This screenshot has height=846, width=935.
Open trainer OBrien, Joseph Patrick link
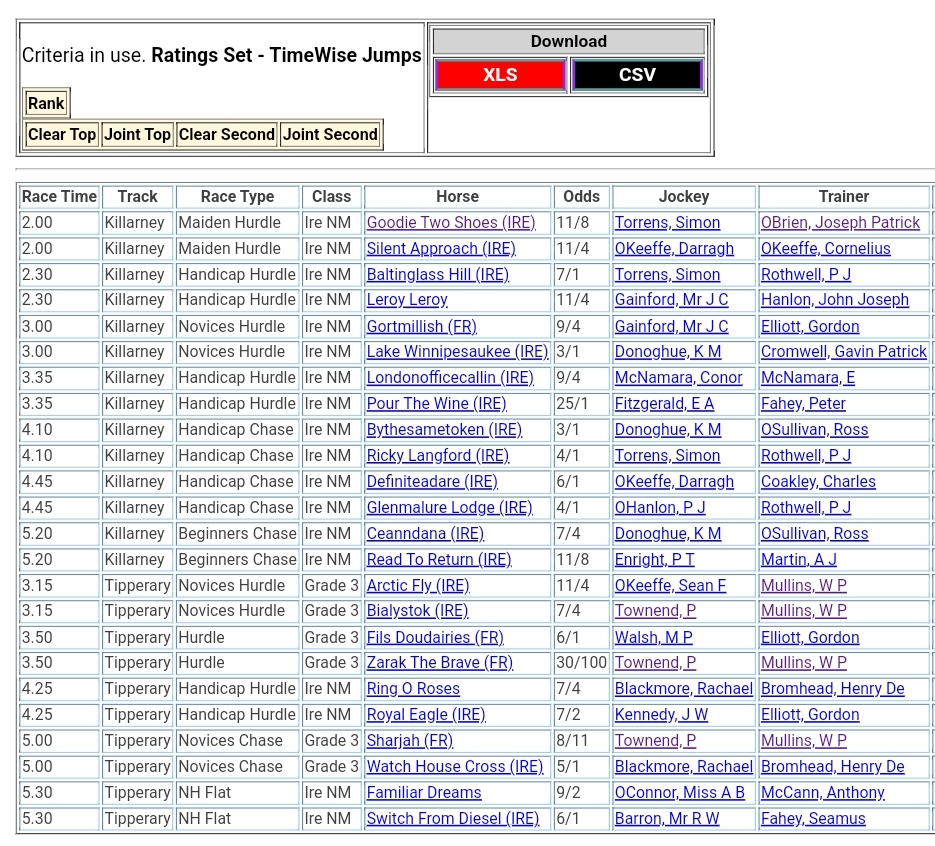point(840,223)
